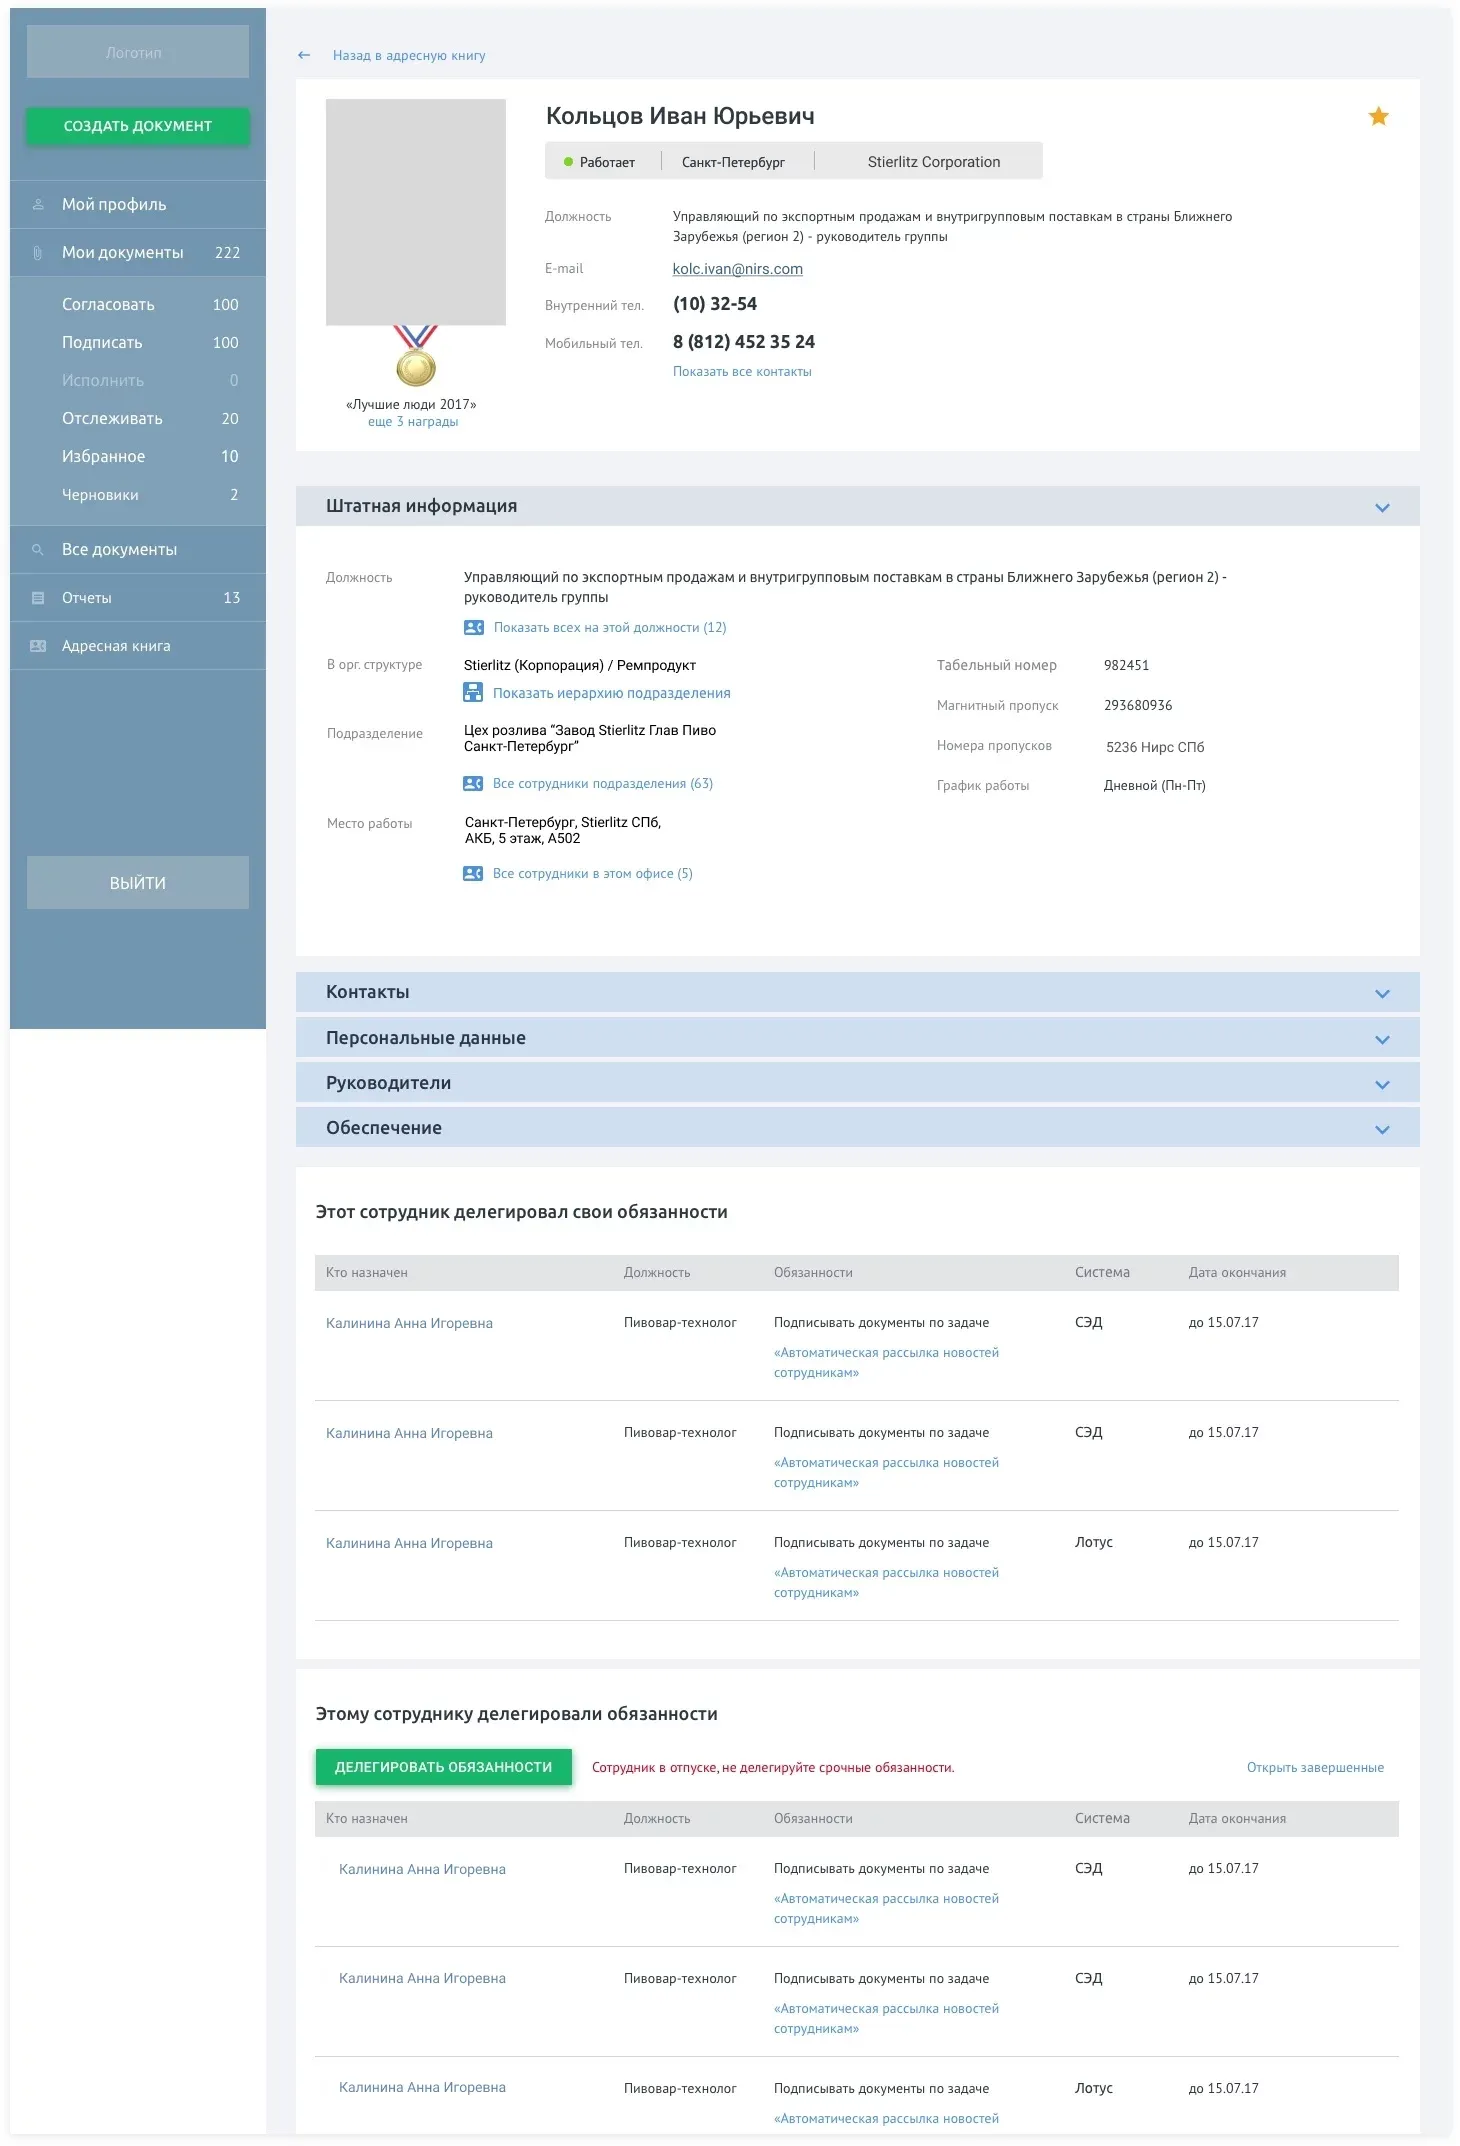Expand the Контакты section
1460x2146 pixels.
(857, 993)
